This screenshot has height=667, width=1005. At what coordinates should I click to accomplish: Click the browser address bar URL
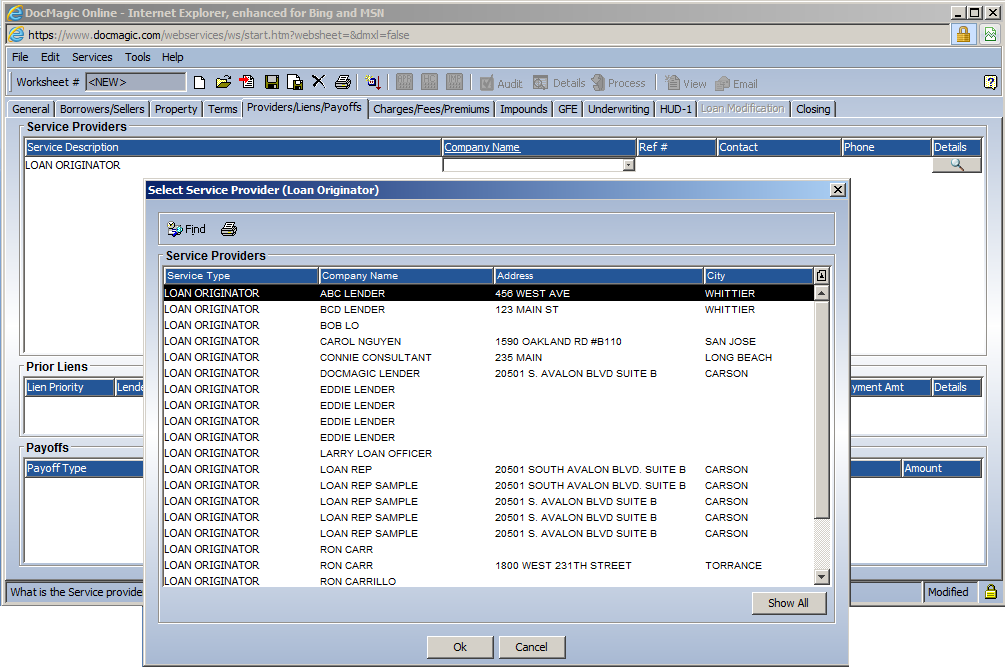[219, 35]
